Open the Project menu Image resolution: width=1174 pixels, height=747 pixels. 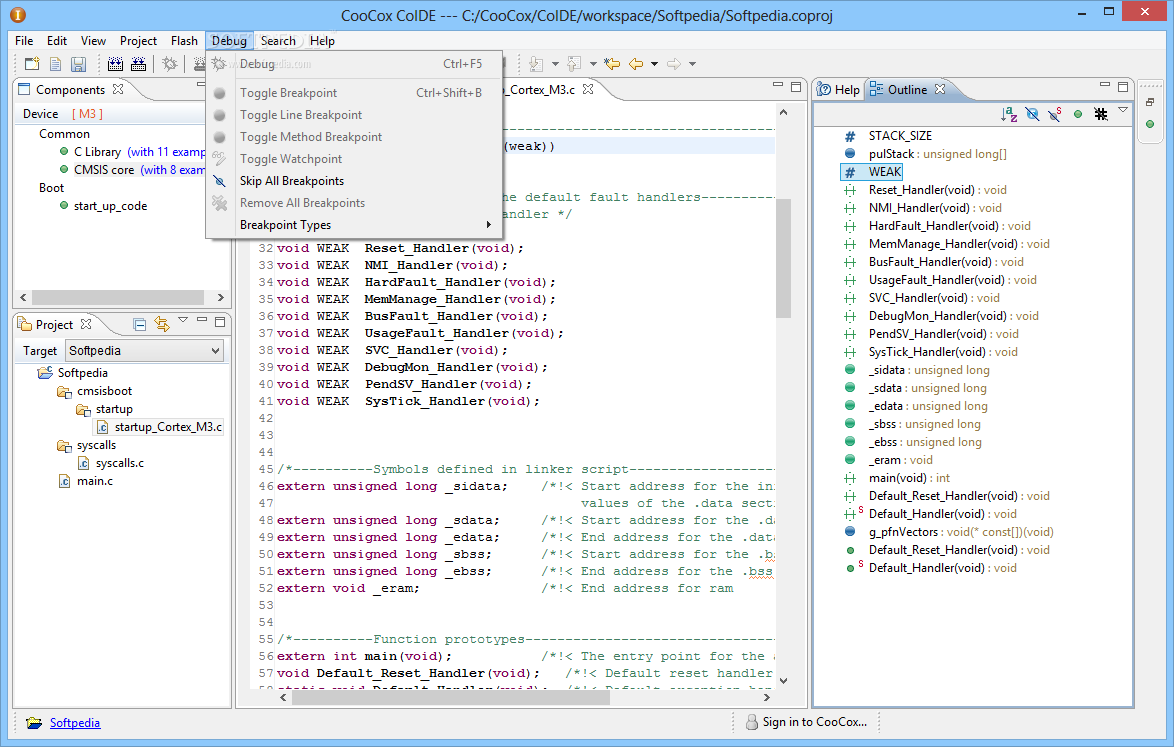(139, 41)
